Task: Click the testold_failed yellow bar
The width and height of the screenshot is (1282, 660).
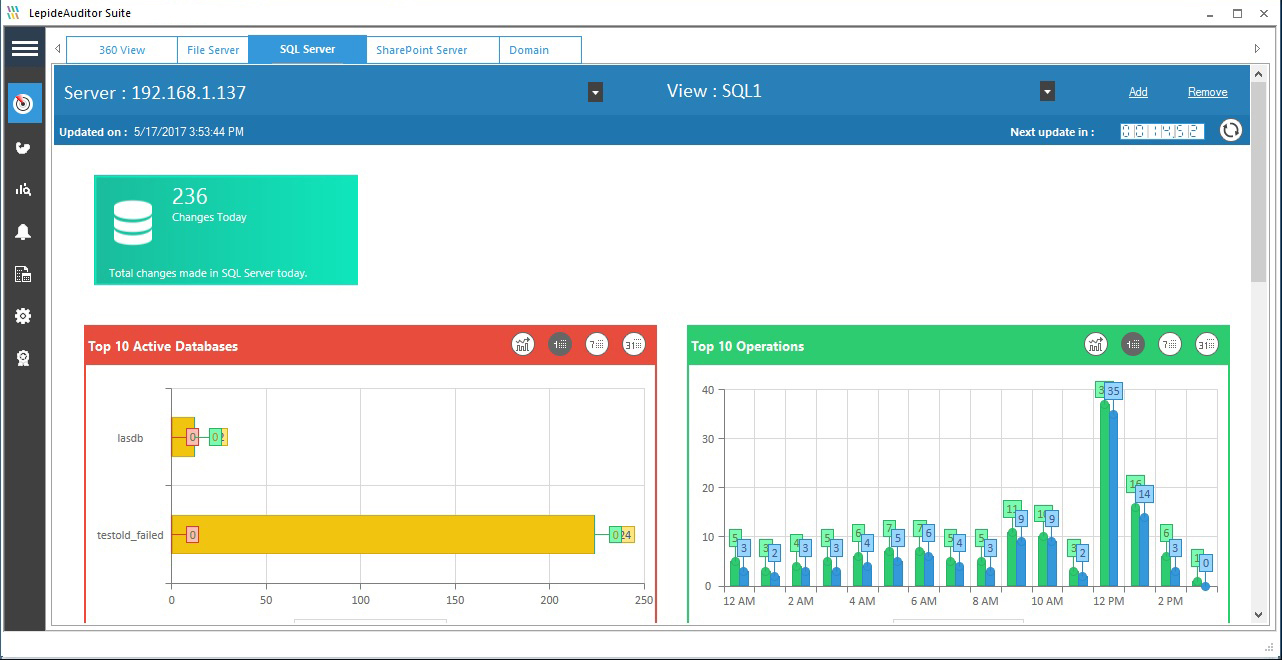Action: (383, 534)
